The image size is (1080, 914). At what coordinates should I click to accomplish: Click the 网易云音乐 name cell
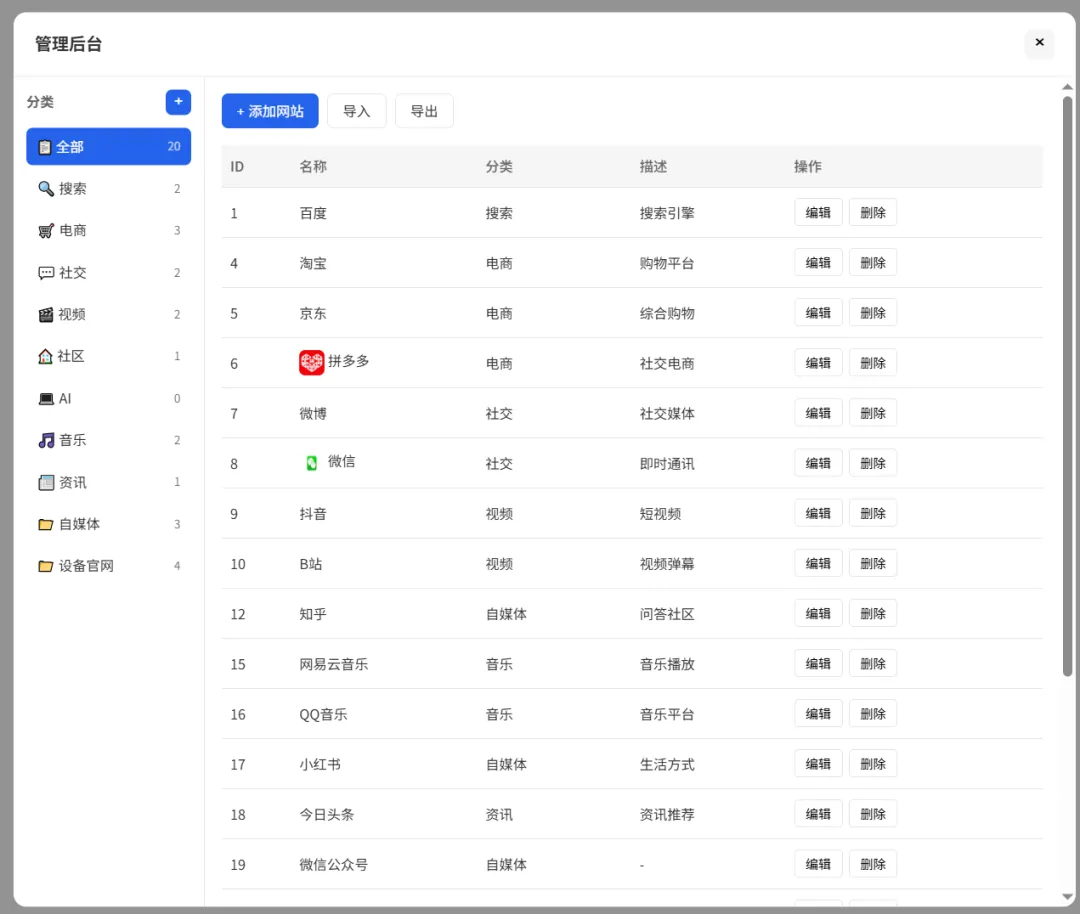[333, 665]
